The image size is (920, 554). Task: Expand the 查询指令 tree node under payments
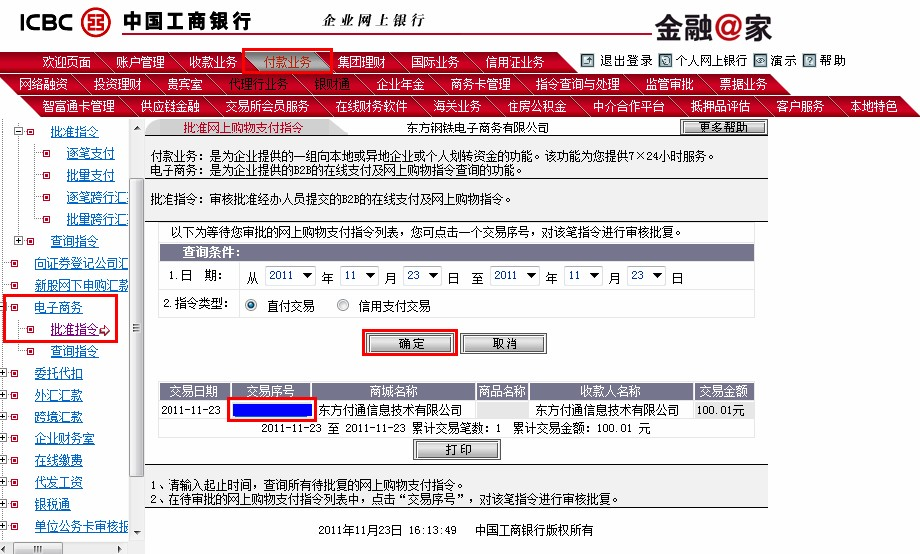click(x=18, y=241)
